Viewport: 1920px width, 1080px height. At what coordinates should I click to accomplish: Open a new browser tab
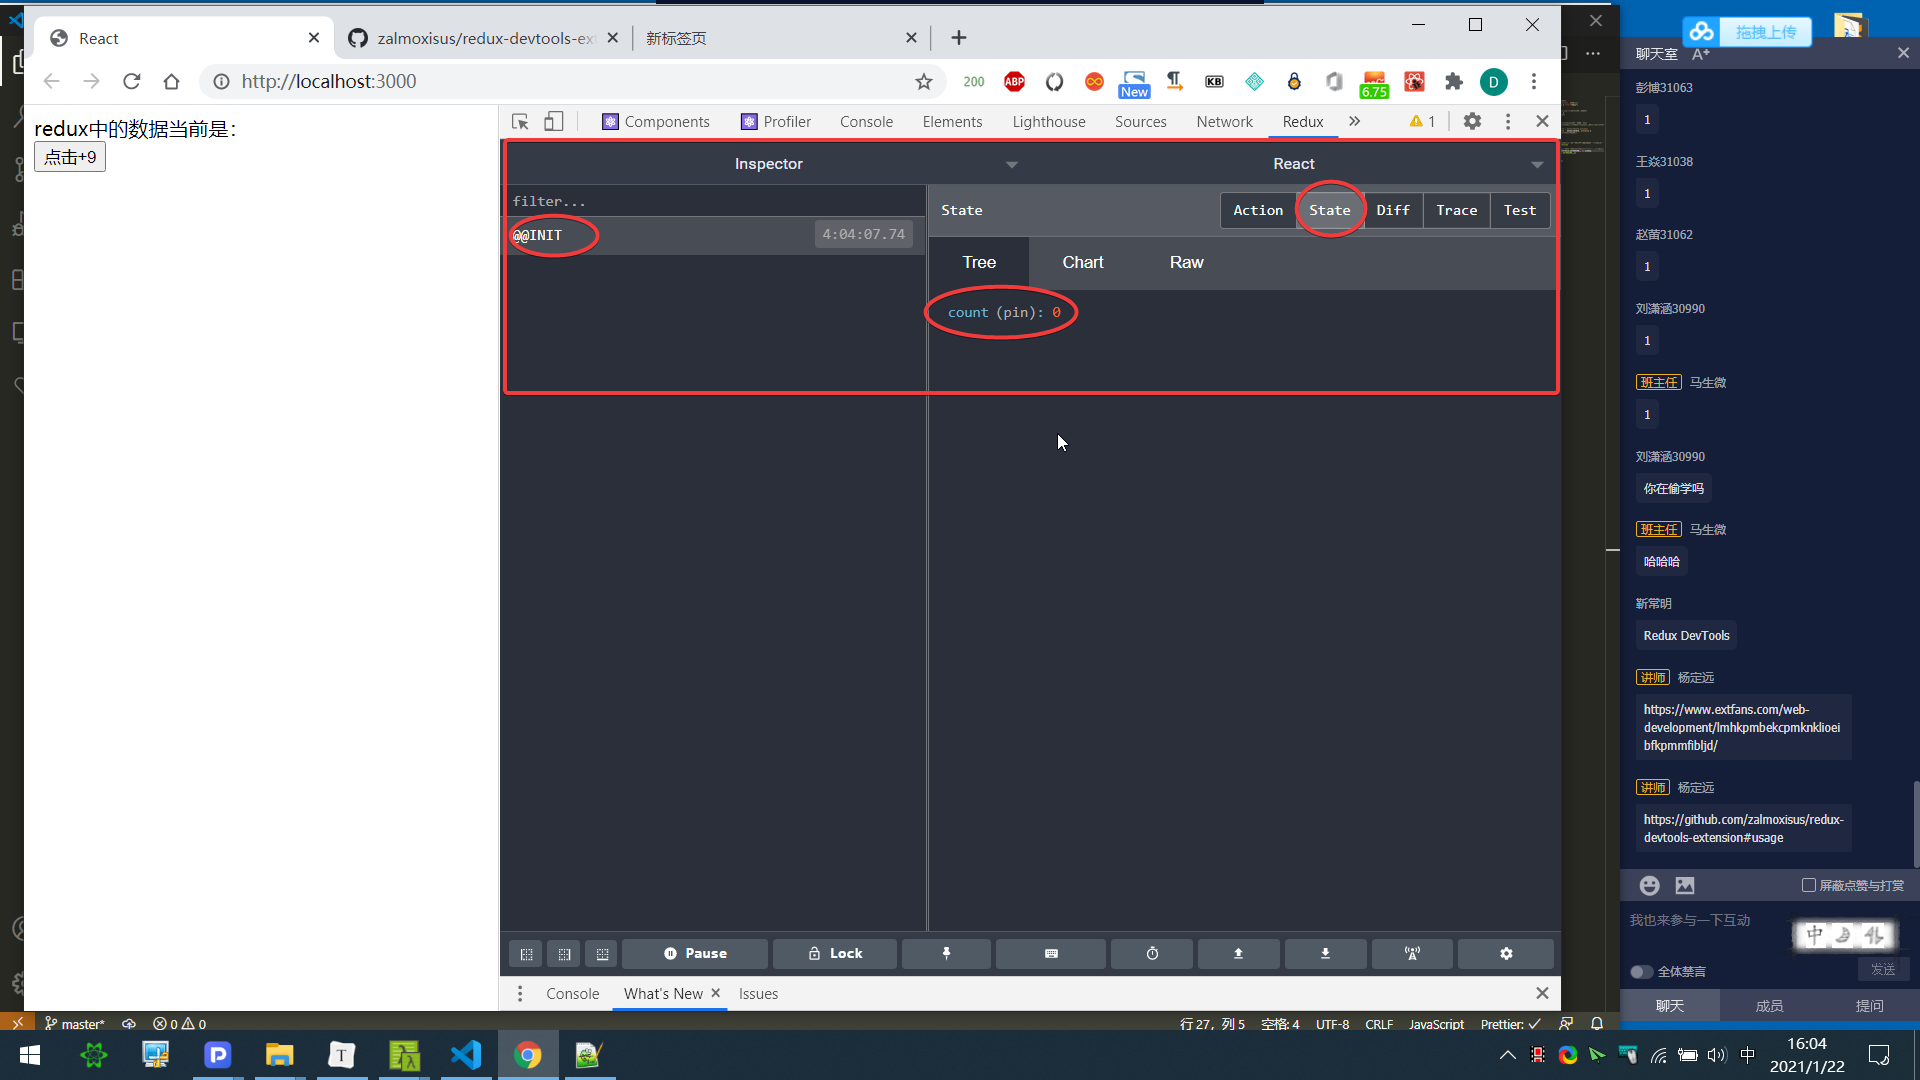click(x=959, y=38)
